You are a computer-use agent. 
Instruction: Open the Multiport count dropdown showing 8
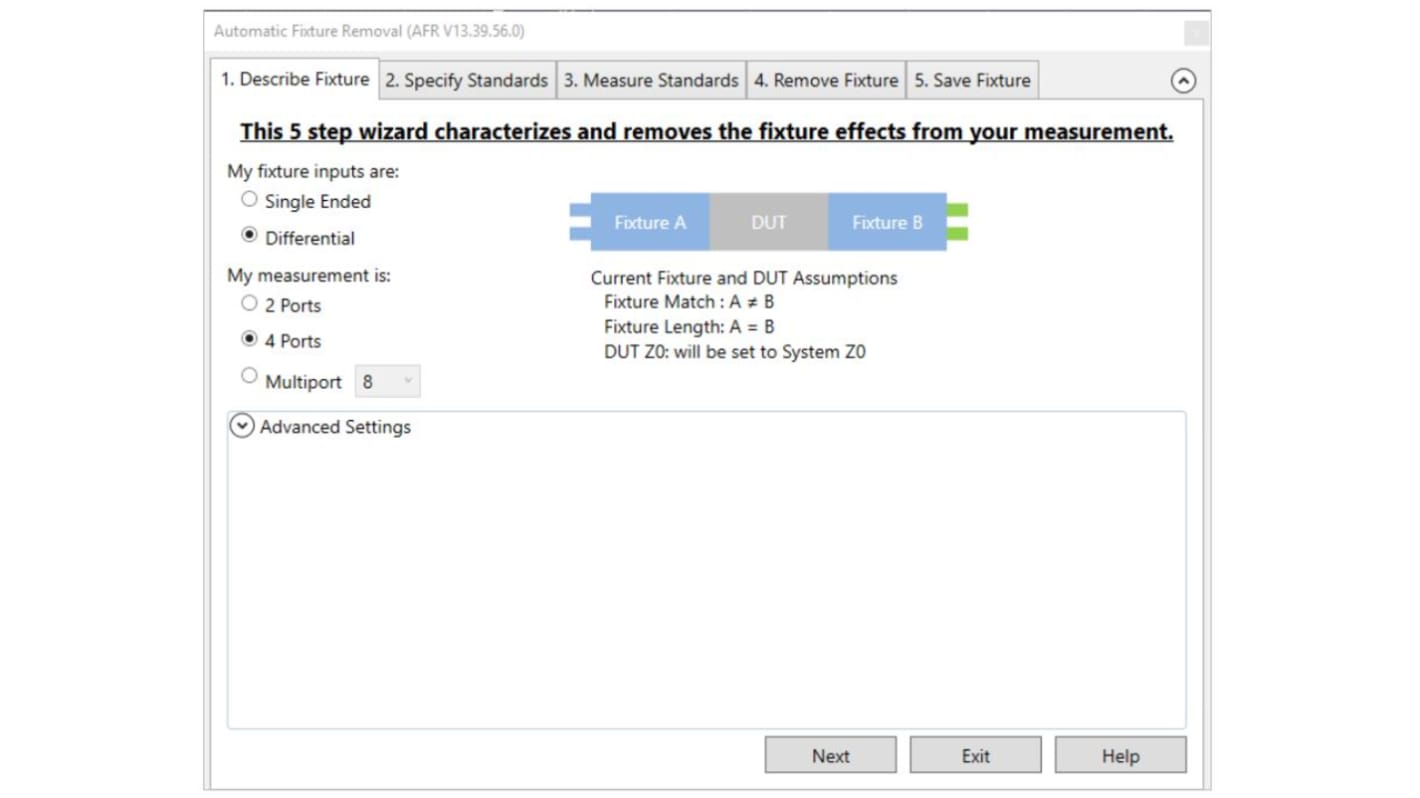pyautogui.click(x=387, y=381)
